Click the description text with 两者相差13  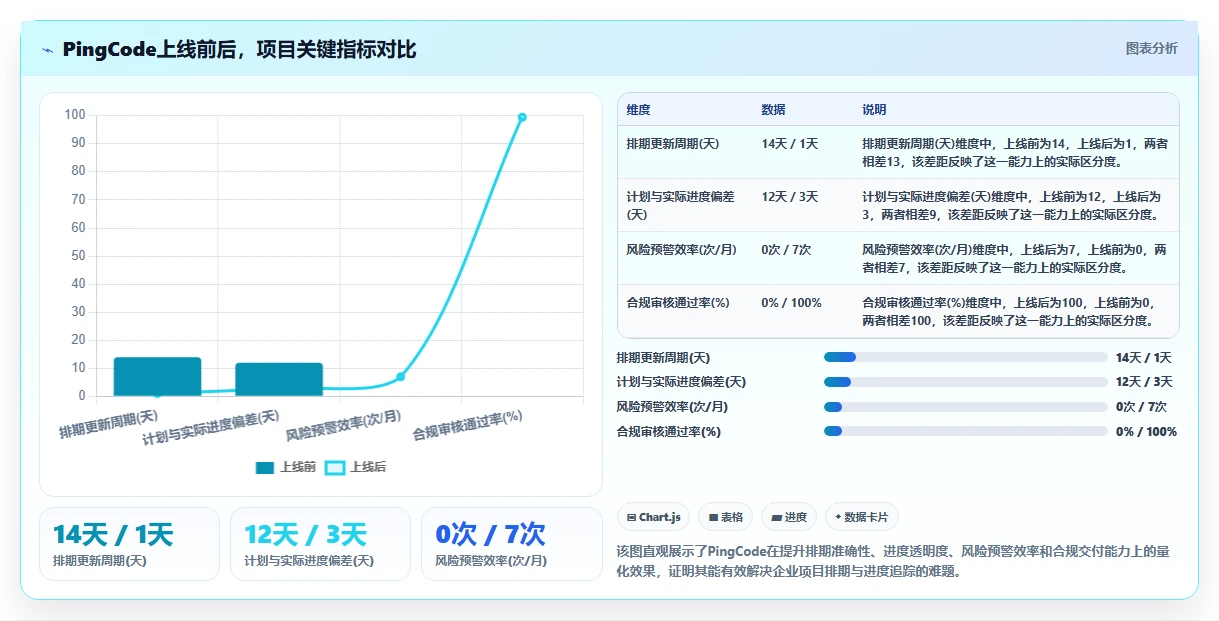click(1014, 153)
